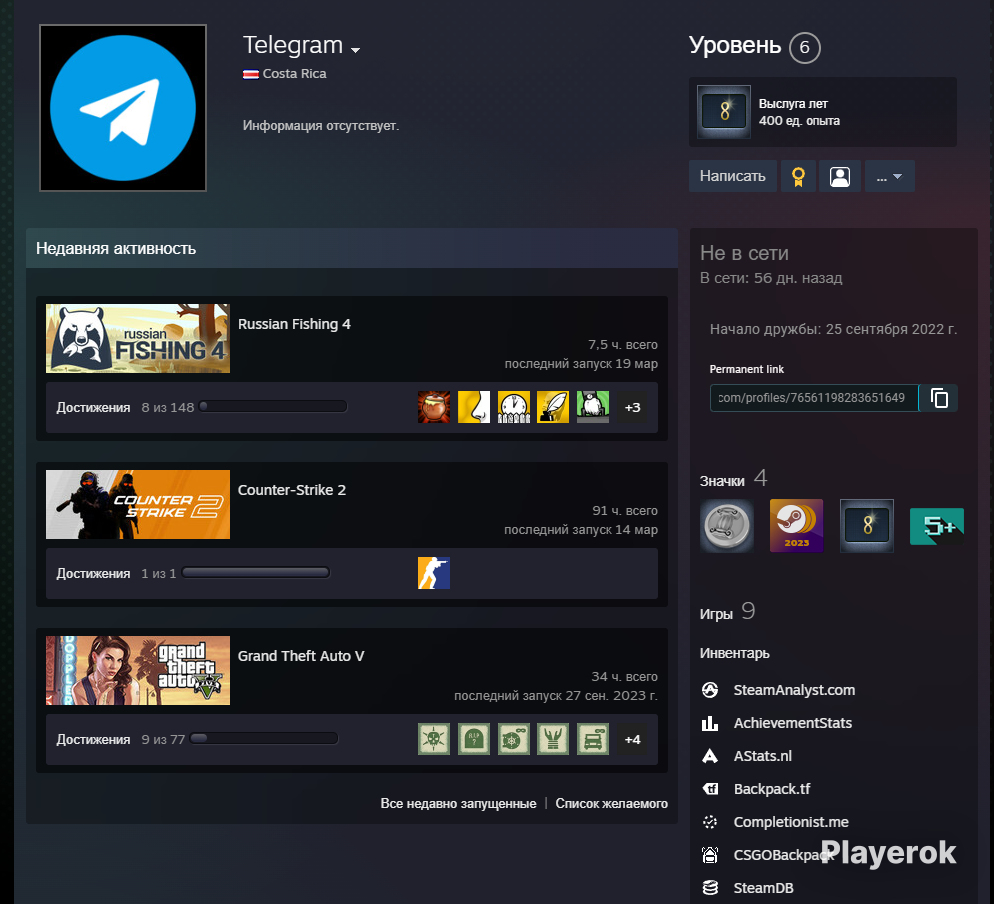View the nose achievement icon in Russian Fishing 4
This screenshot has height=904, width=994.
[x=474, y=407]
